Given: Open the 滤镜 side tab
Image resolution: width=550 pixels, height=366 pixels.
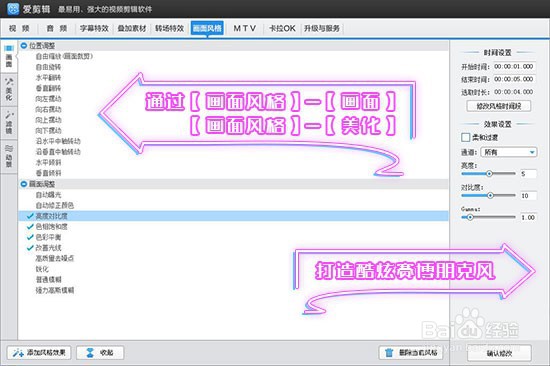Looking at the screenshot, I should 9,123.
